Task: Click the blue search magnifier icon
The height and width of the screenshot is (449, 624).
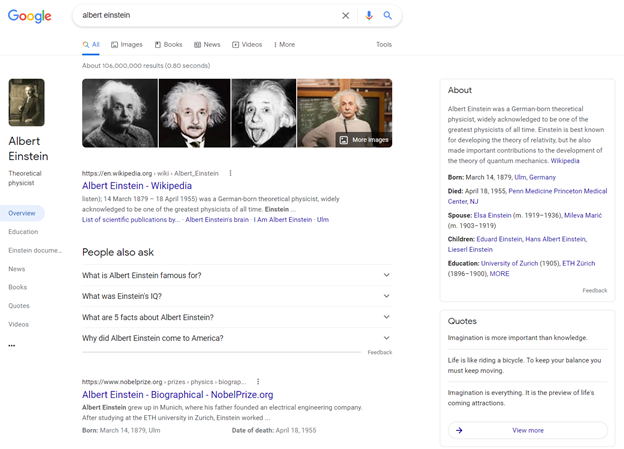Action: click(387, 16)
